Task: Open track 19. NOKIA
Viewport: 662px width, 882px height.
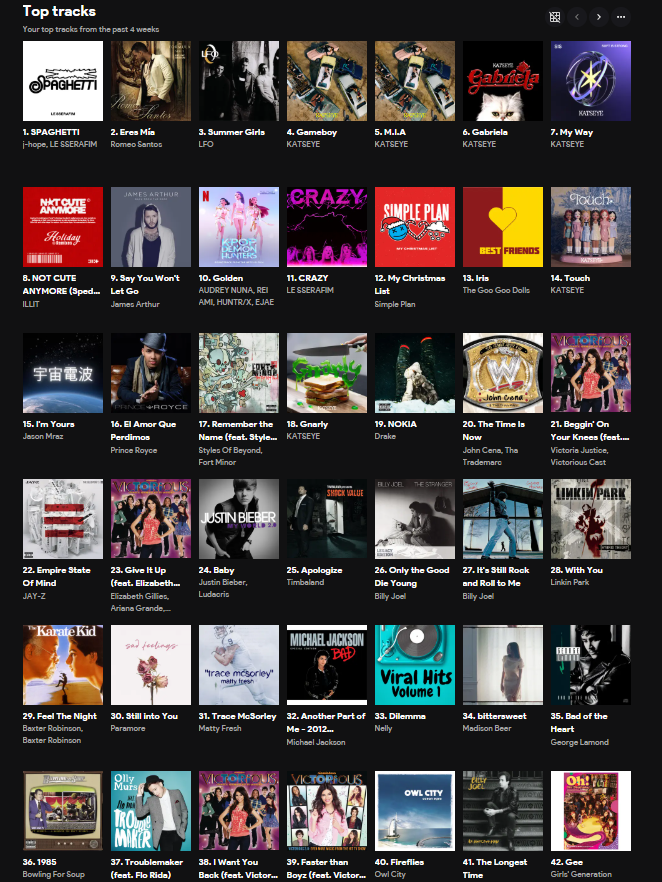Action: point(395,424)
